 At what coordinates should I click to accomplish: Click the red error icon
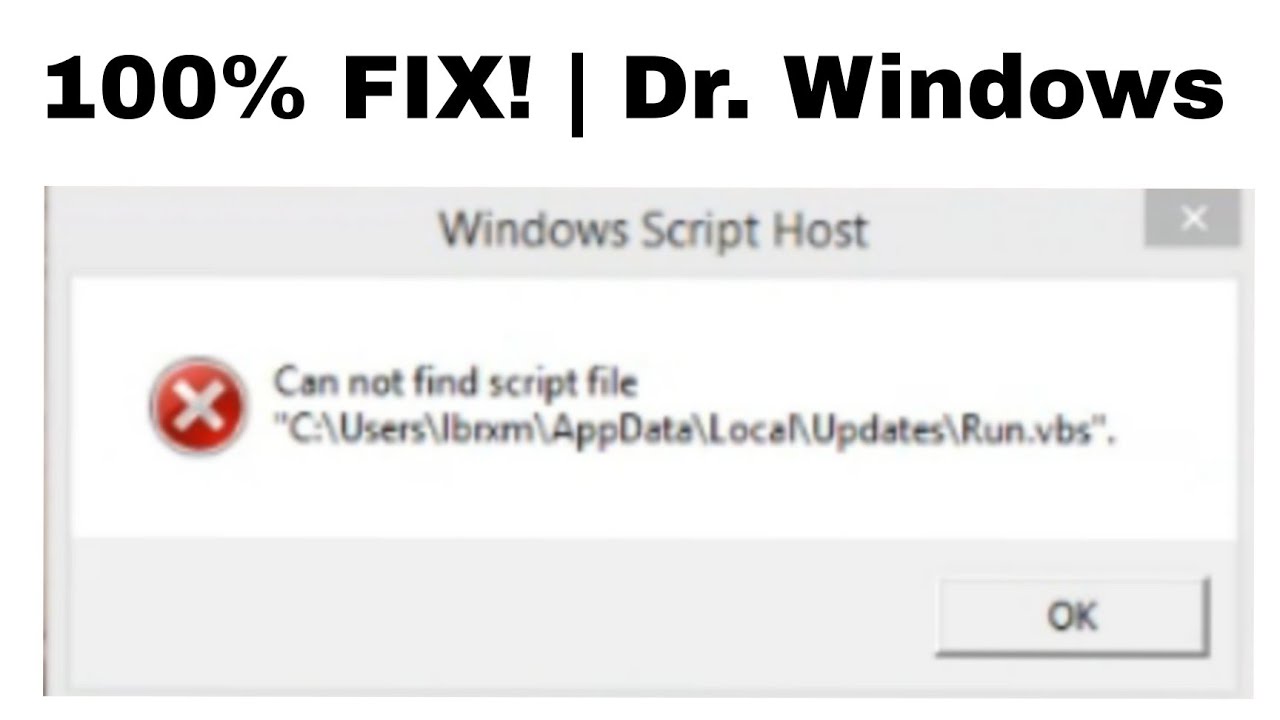point(196,405)
